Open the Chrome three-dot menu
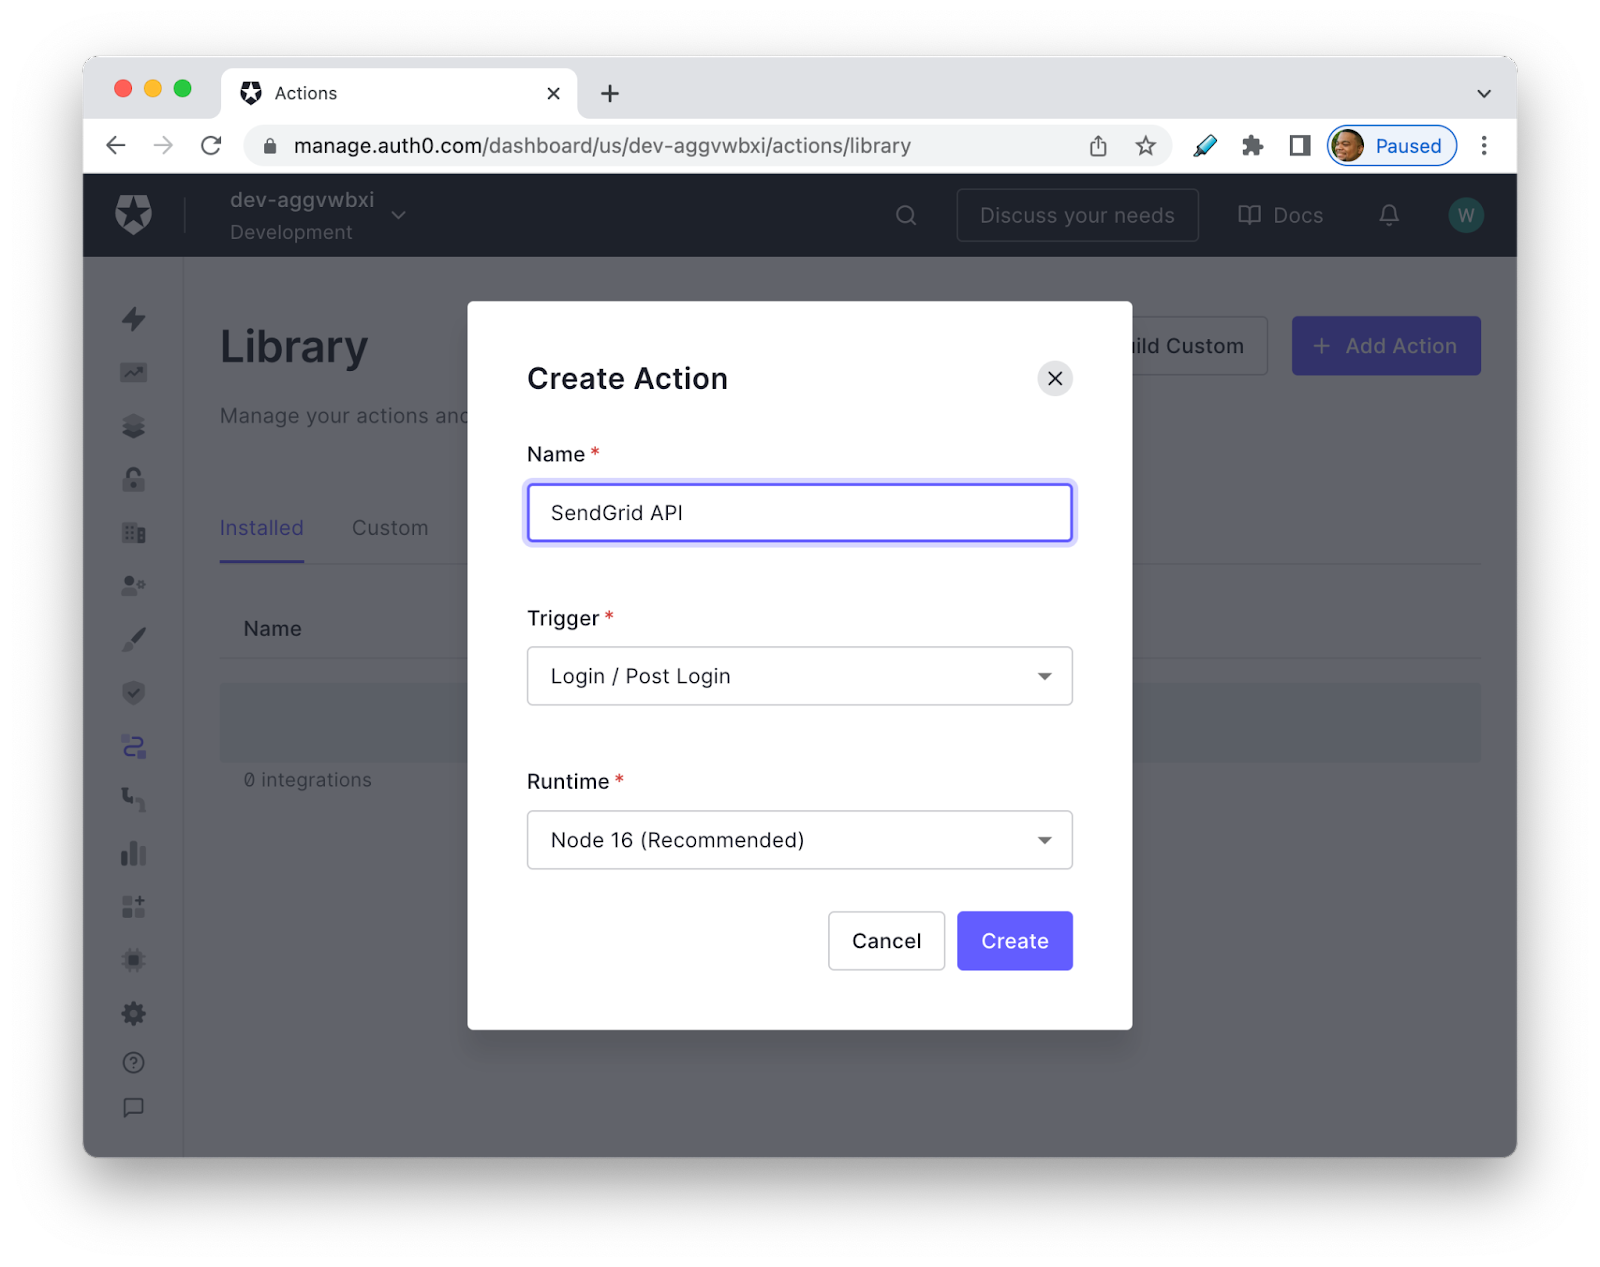This screenshot has height=1267, width=1600. (1484, 146)
